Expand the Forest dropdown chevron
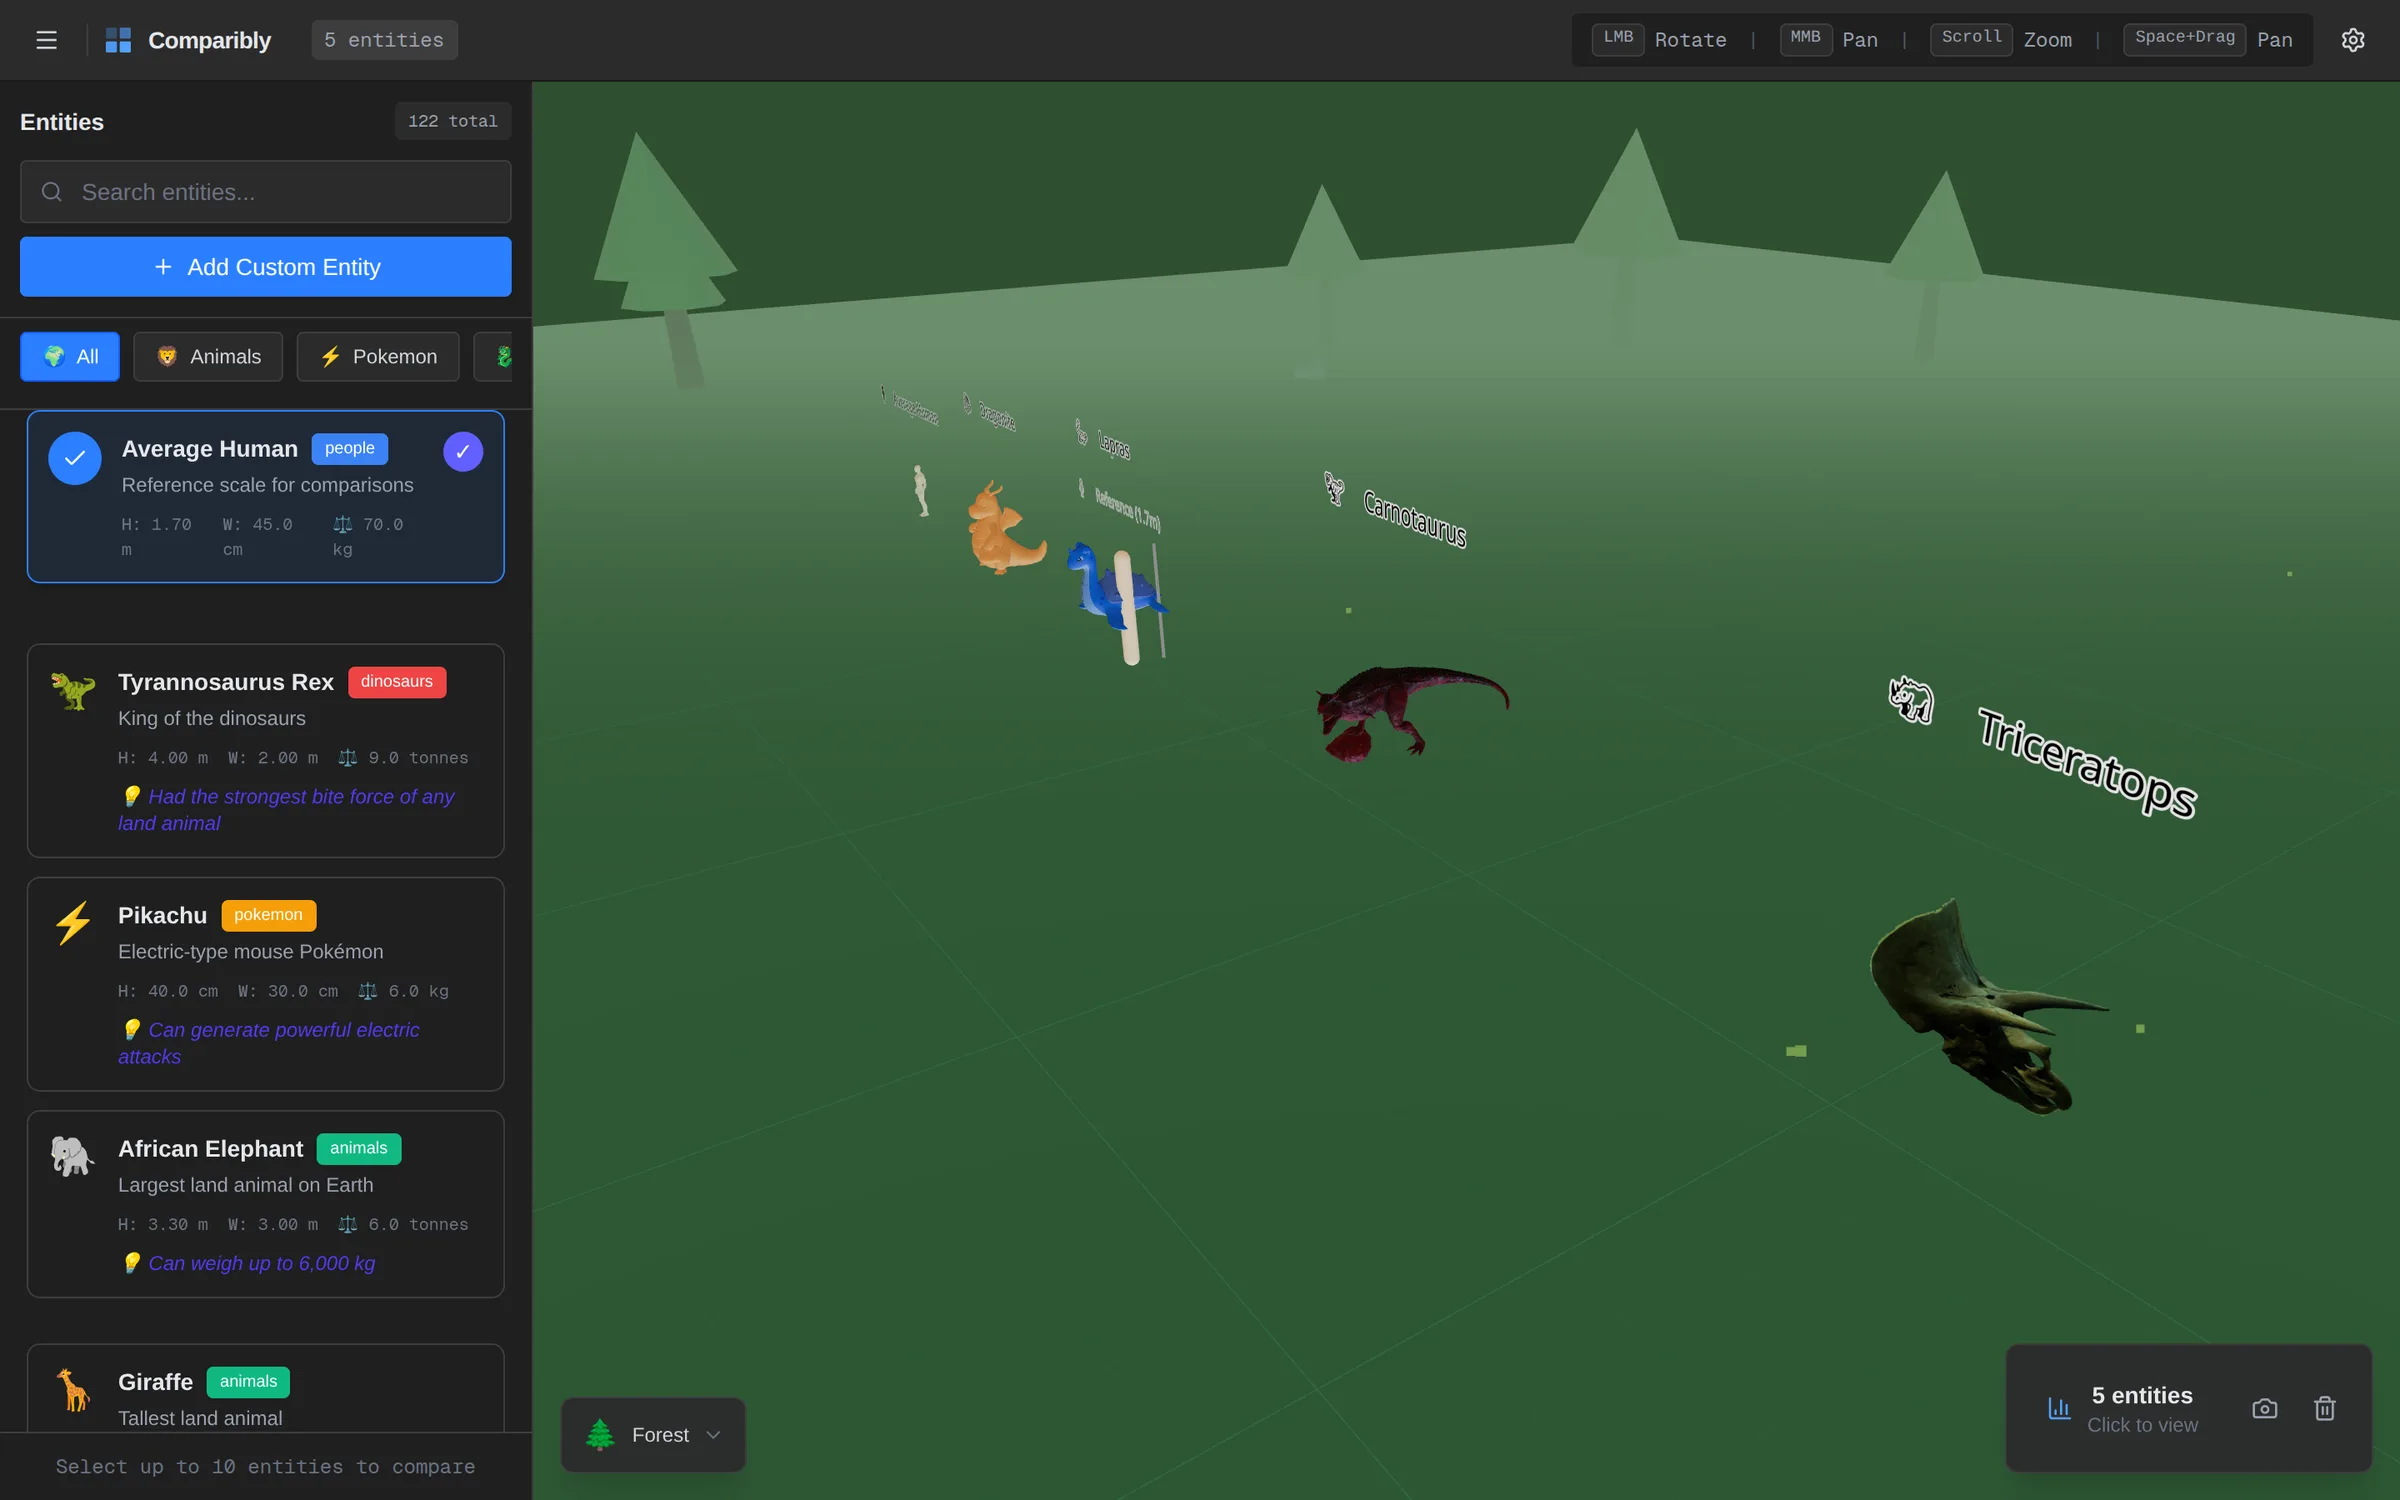The width and height of the screenshot is (2400, 1500). click(x=713, y=1435)
